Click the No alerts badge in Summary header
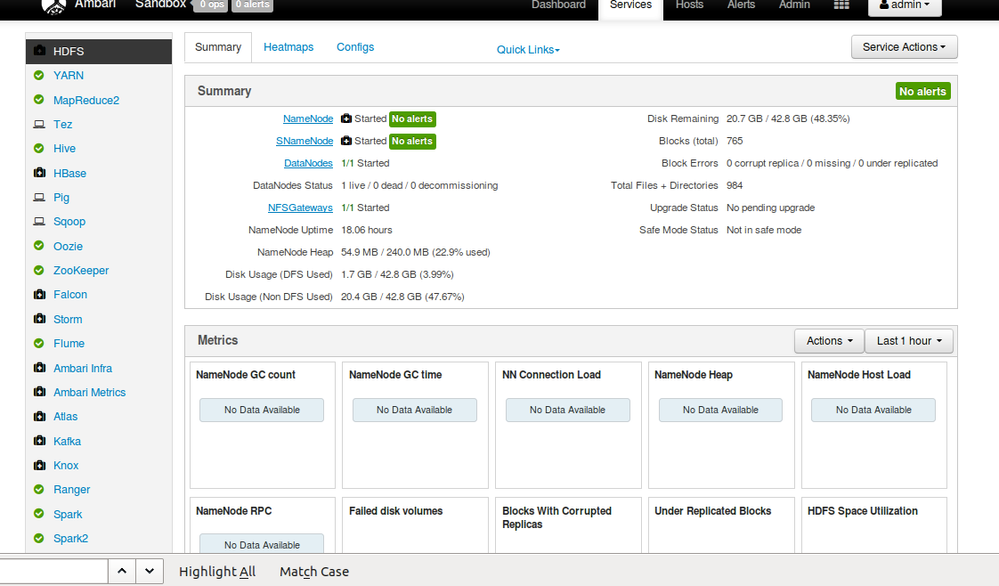Viewport: 999px width, 586px height. click(x=923, y=91)
